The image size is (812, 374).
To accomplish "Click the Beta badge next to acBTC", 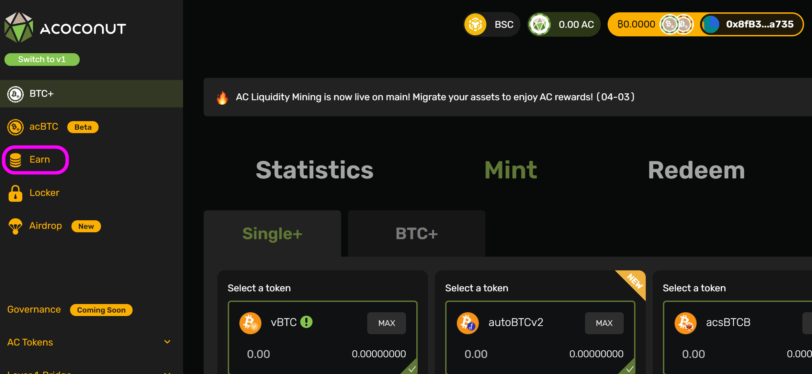I will click(x=83, y=127).
